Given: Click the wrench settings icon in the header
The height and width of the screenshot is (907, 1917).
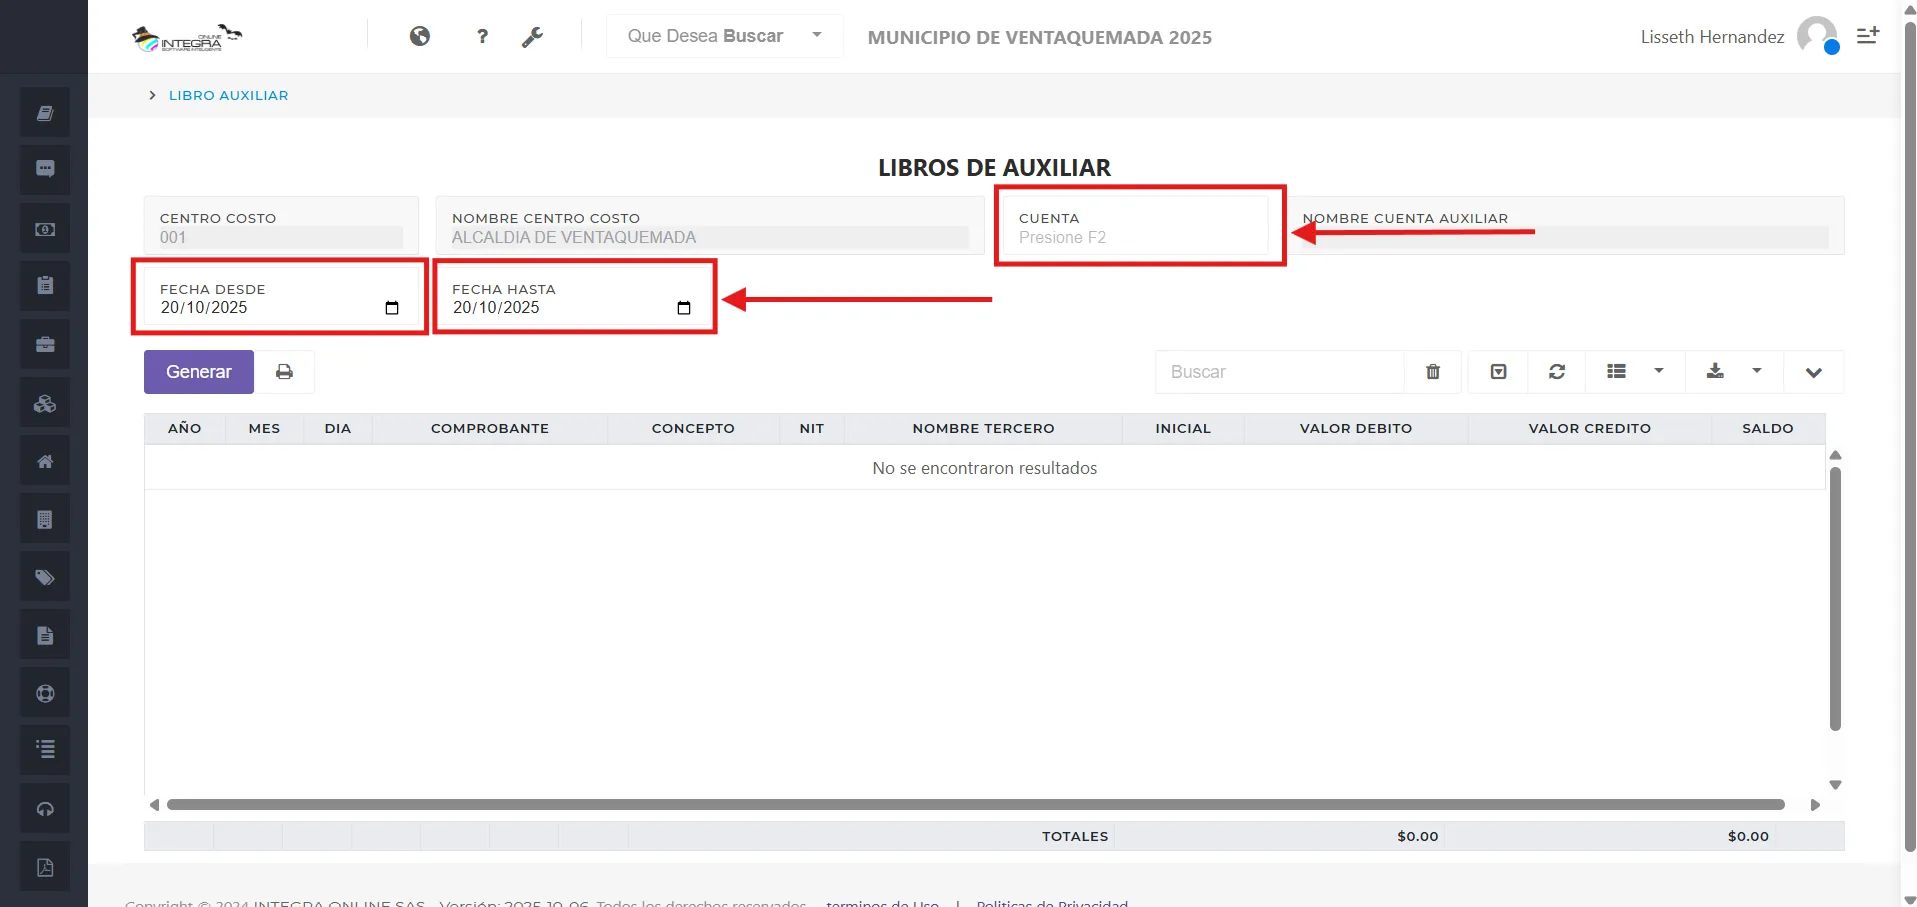Looking at the screenshot, I should tap(533, 36).
